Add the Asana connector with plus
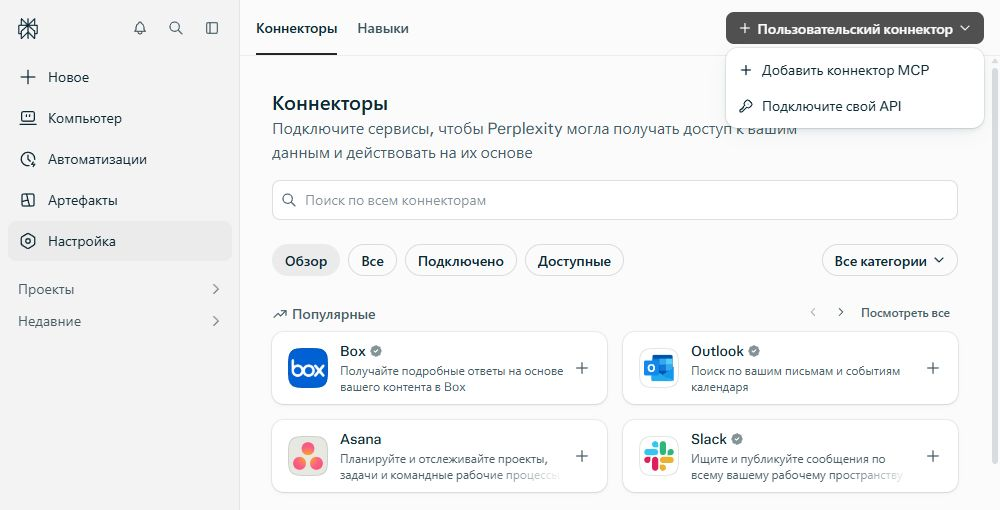Viewport: 1000px width, 510px height. click(x=582, y=456)
